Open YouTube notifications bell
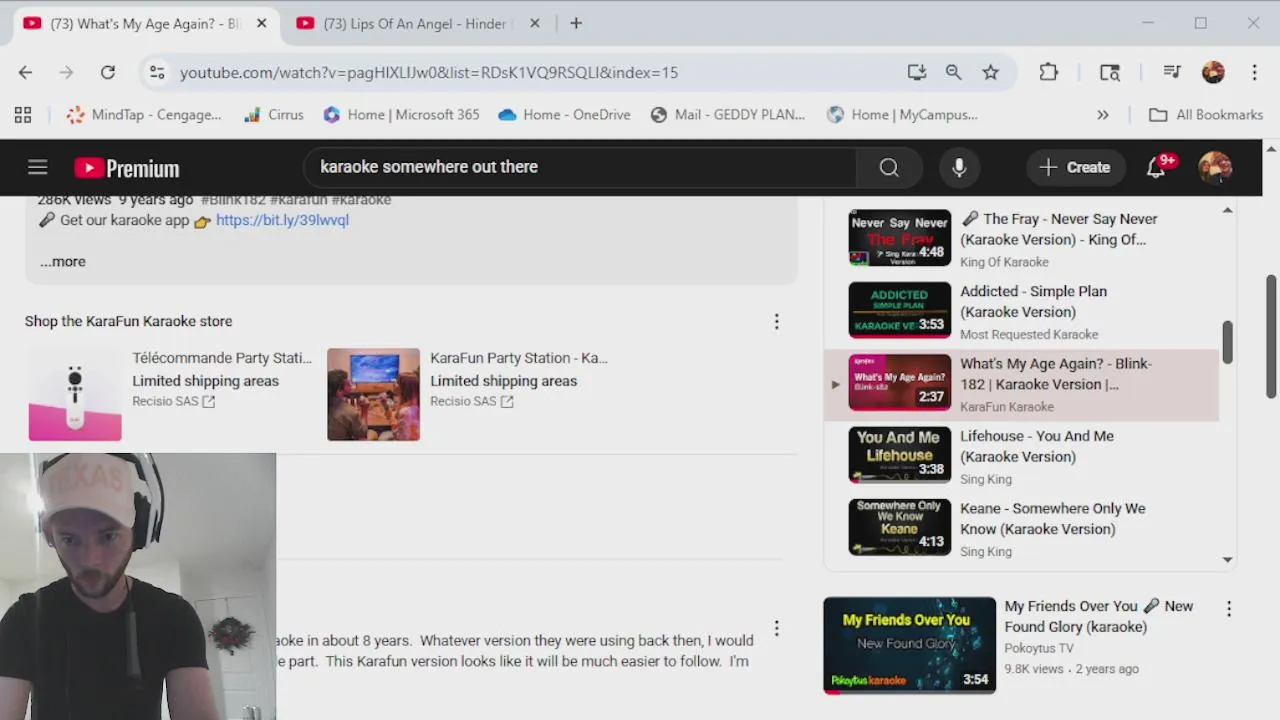Screen dimensions: 1280x720 pyautogui.click(x=1156, y=167)
